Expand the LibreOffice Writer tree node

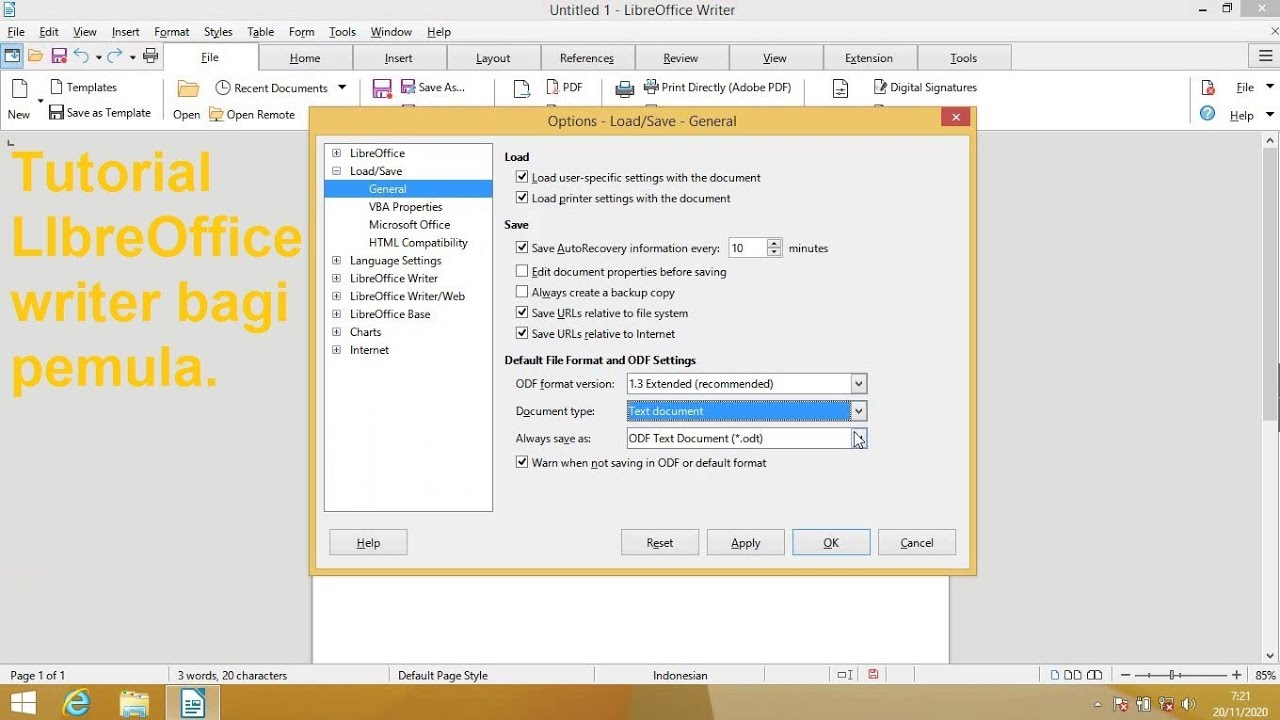(336, 279)
